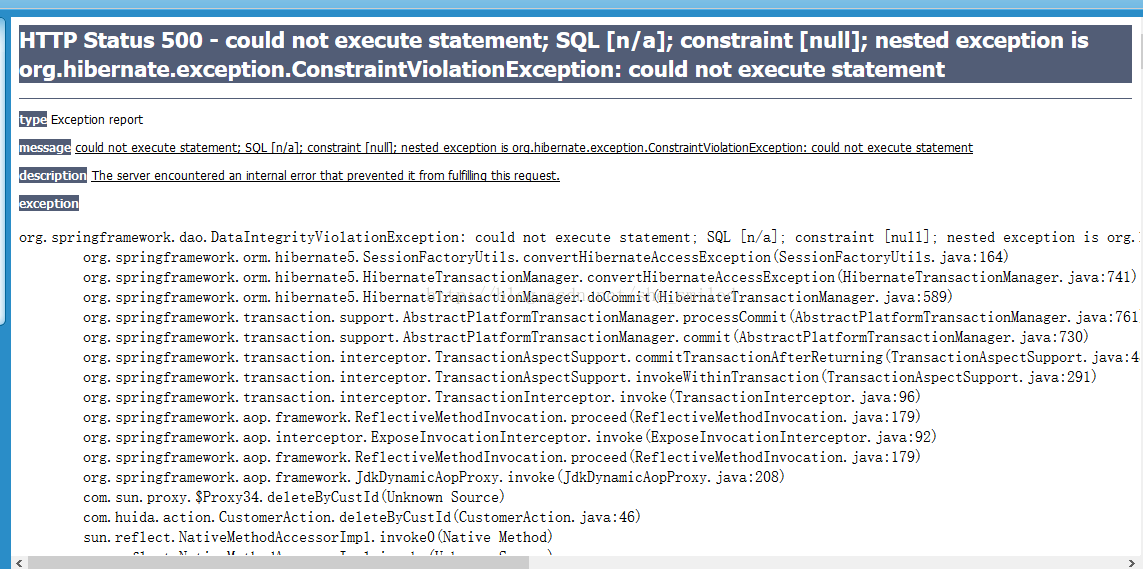Click the highlighted 'description' label
The height and width of the screenshot is (569, 1143).
[53, 176]
